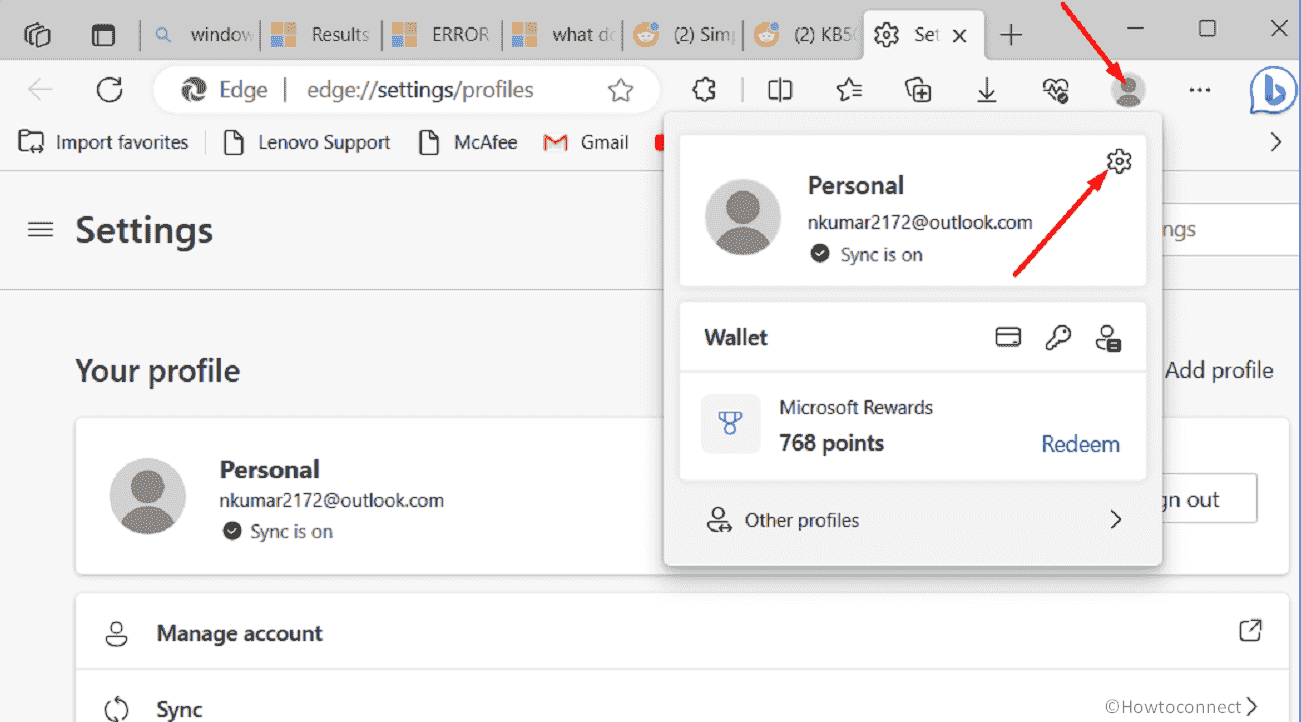Screen dimensions: 1301x722
Task: Open Import favorites bookmark
Action: [103, 142]
